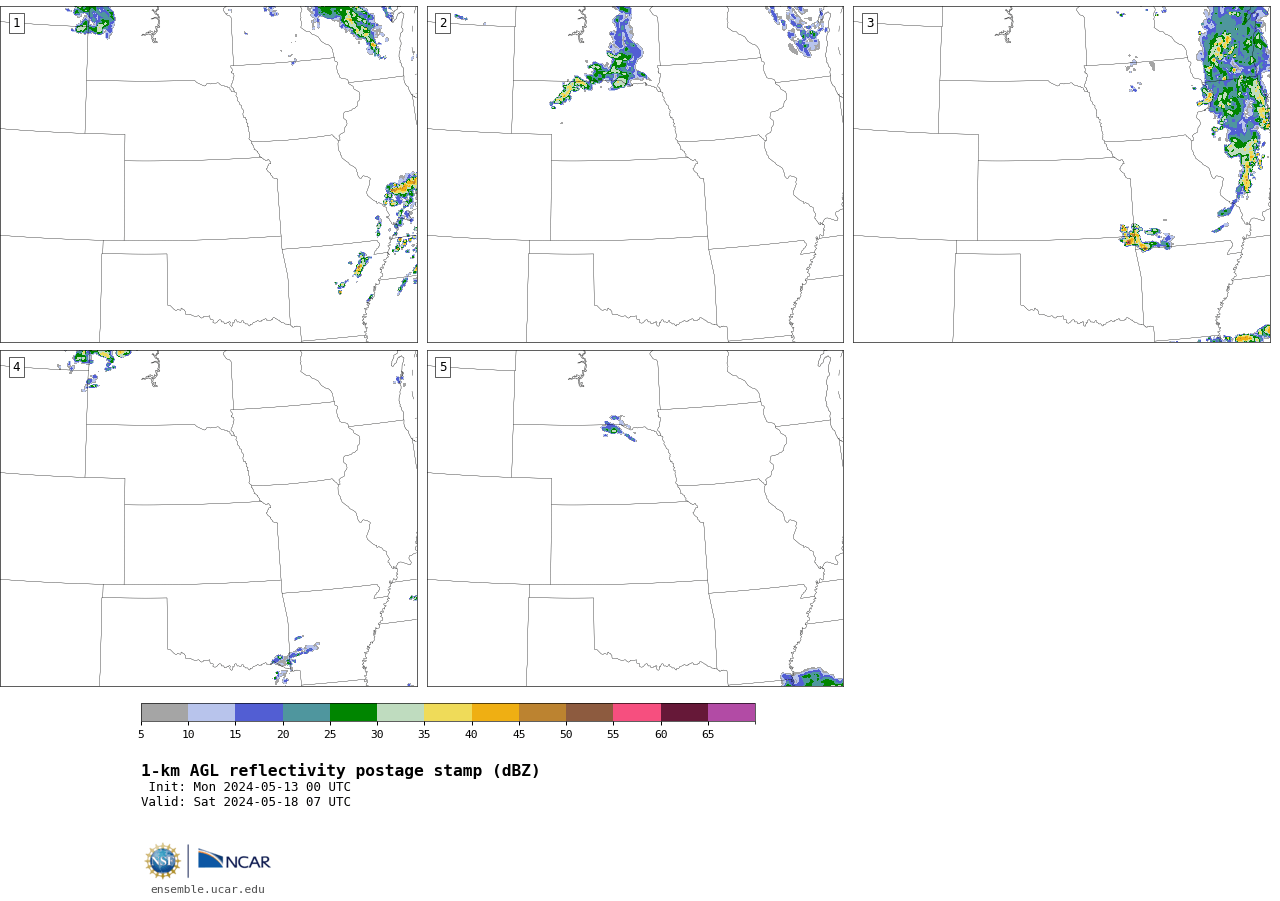The image size is (1280, 901).
Task: Click the panel number 1 label box
Action: 16,23
